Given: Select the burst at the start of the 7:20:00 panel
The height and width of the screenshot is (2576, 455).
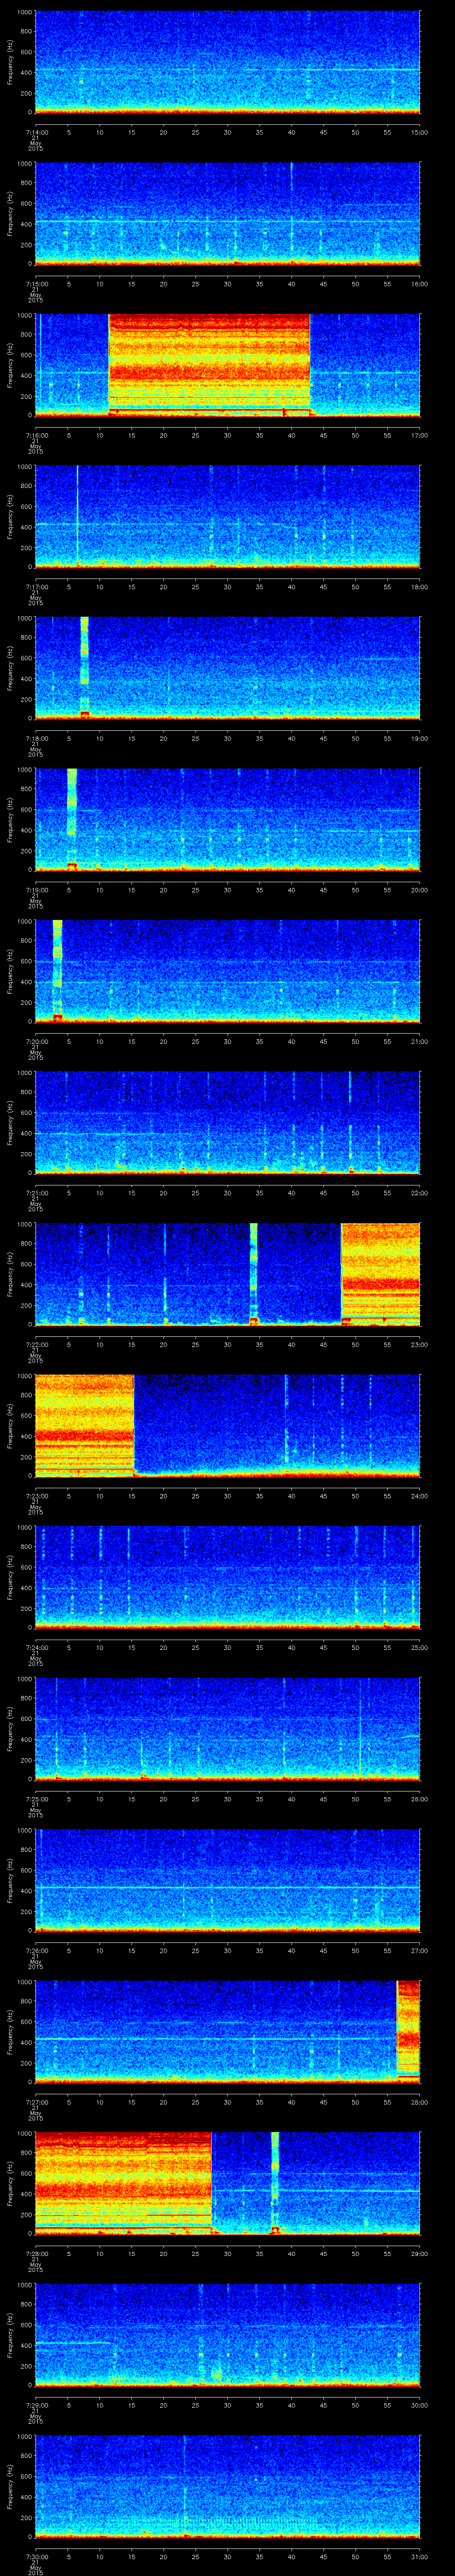Looking at the screenshot, I should click(x=57, y=970).
